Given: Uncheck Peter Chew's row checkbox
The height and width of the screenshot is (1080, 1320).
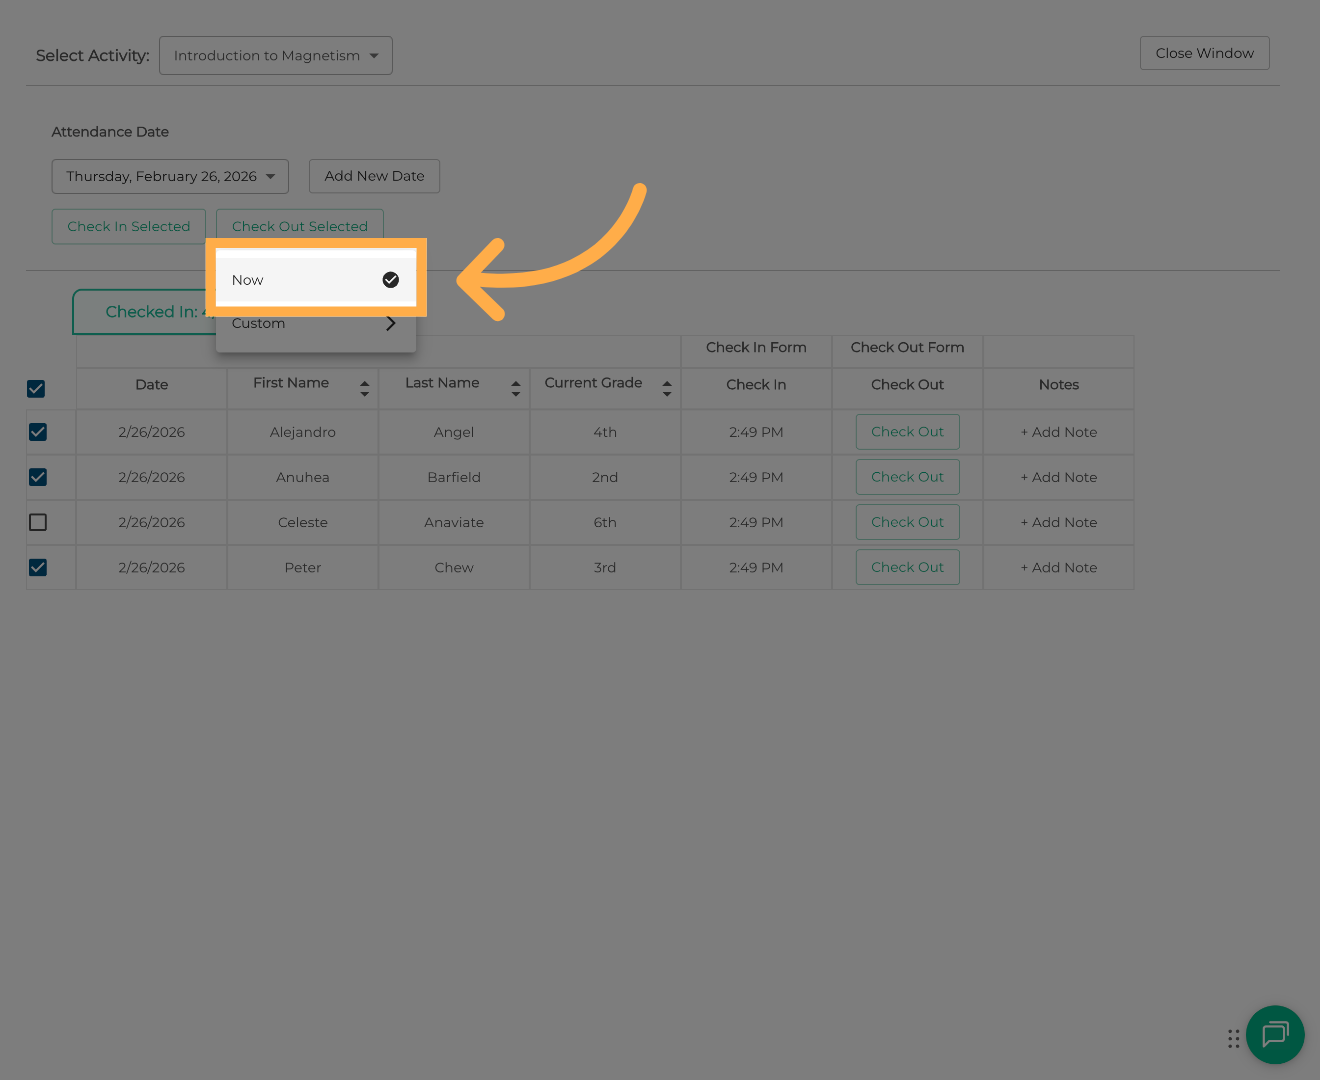Looking at the screenshot, I should (38, 567).
